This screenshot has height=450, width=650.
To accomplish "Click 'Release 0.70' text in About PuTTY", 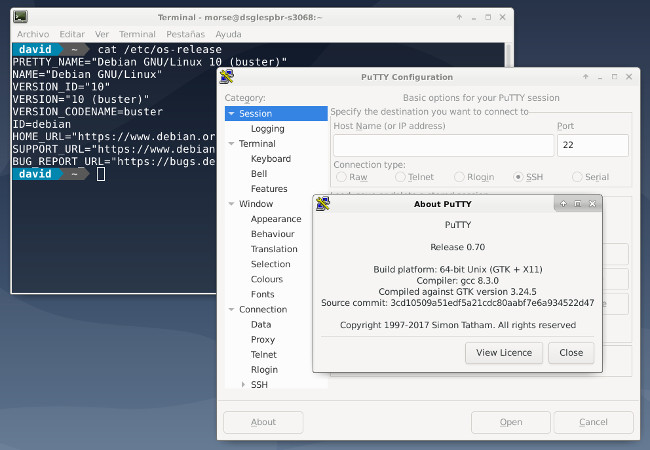I will click(x=457, y=247).
